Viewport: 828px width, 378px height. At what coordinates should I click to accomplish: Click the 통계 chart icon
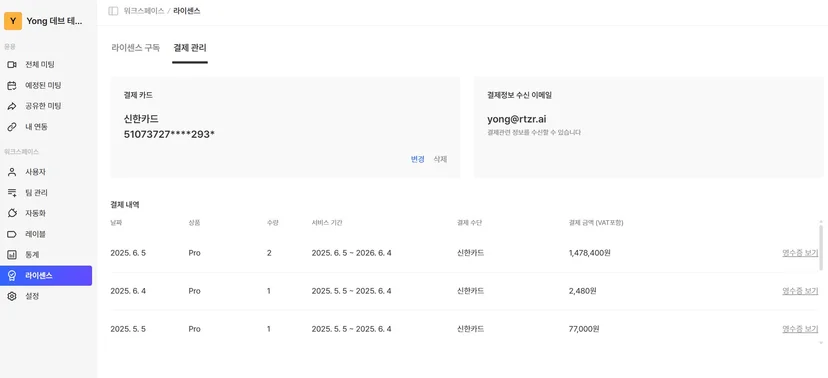pos(12,254)
